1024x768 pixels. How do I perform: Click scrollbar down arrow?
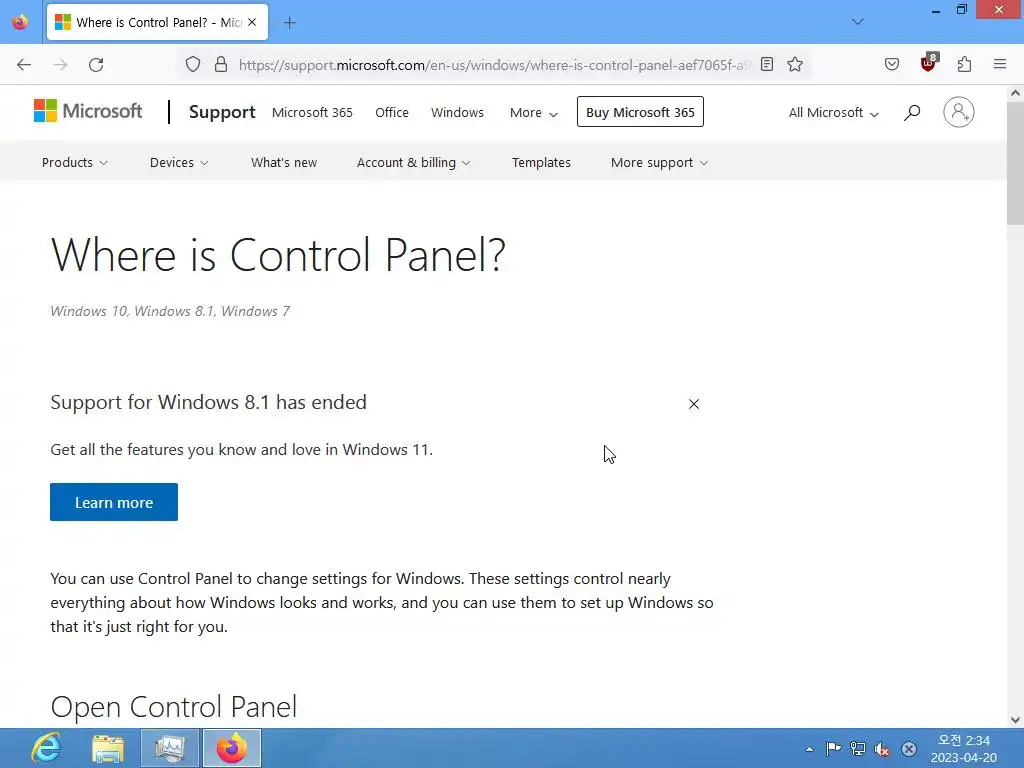pyautogui.click(x=1015, y=720)
